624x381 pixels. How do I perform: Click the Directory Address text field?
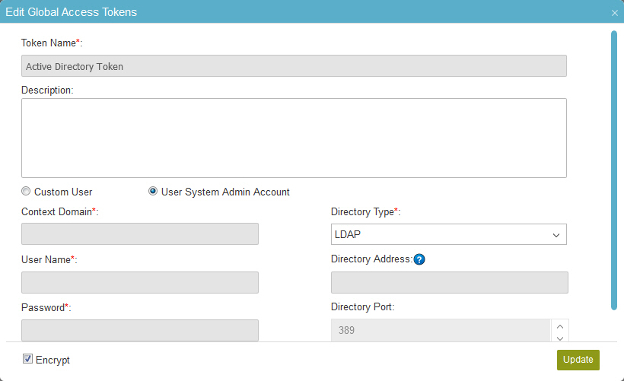pyautogui.click(x=449, y=282)
